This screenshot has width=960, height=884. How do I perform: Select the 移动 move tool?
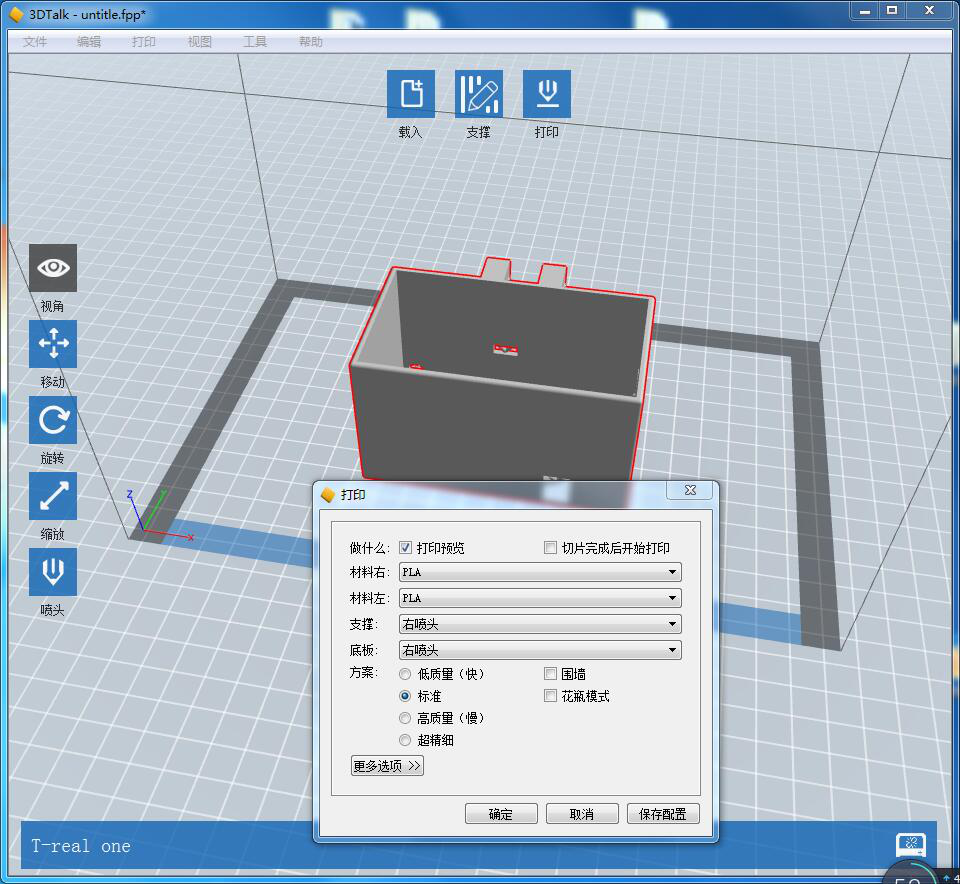point(53,344)
